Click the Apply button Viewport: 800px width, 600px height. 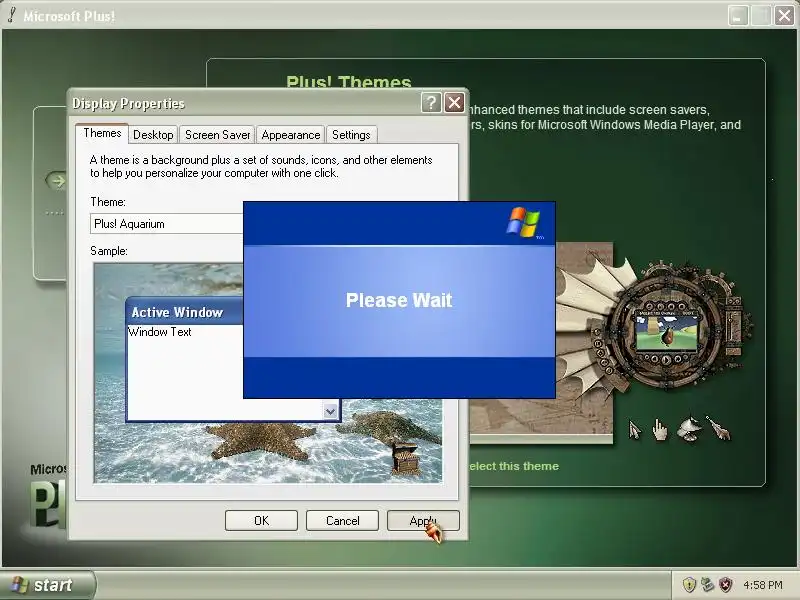pyautogui.click(x=423, y=520)
